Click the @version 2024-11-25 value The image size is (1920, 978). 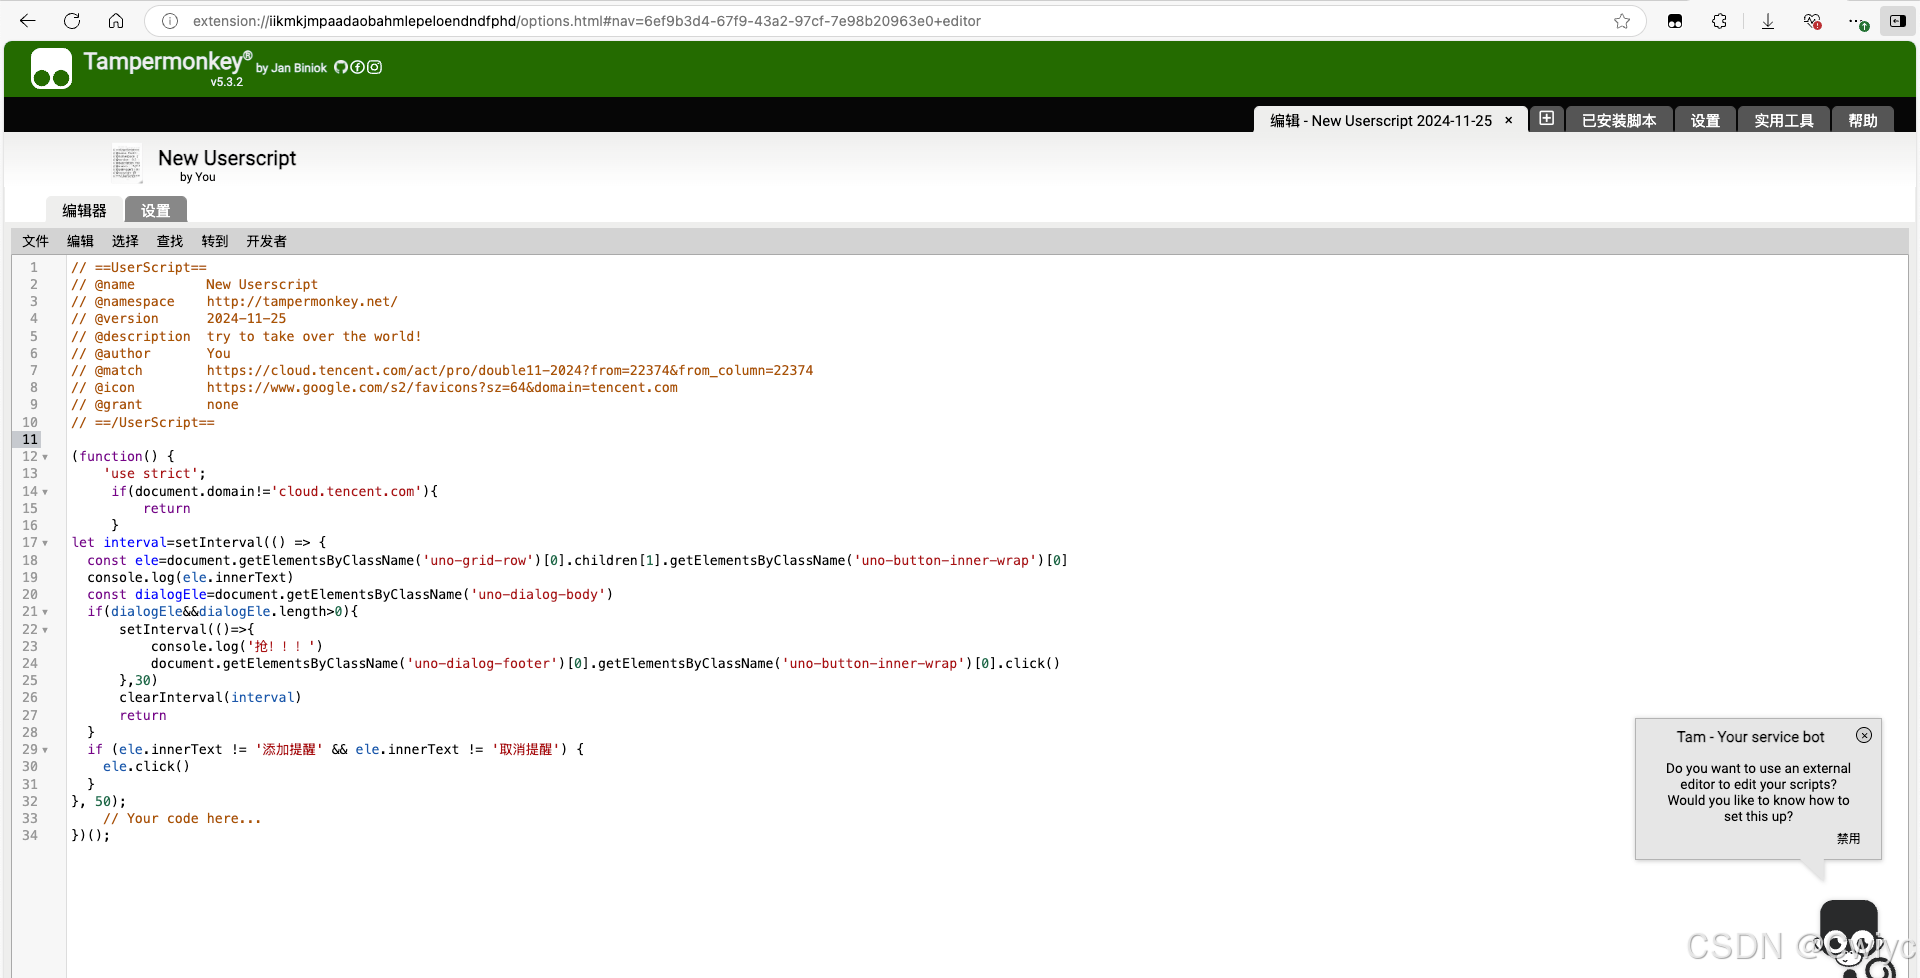[246, 318]
